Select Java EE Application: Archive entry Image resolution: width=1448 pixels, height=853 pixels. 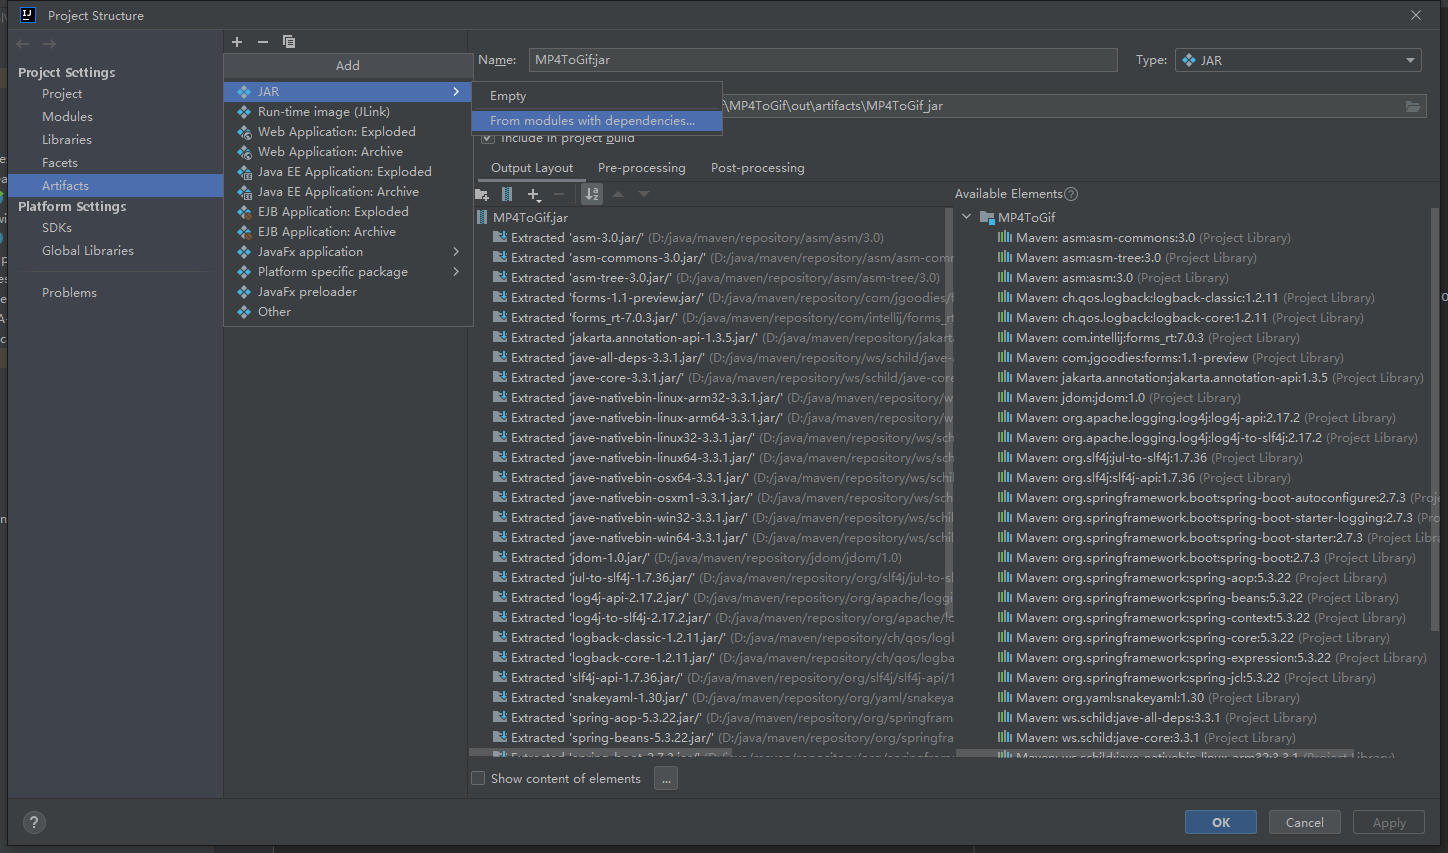point(348,192)
